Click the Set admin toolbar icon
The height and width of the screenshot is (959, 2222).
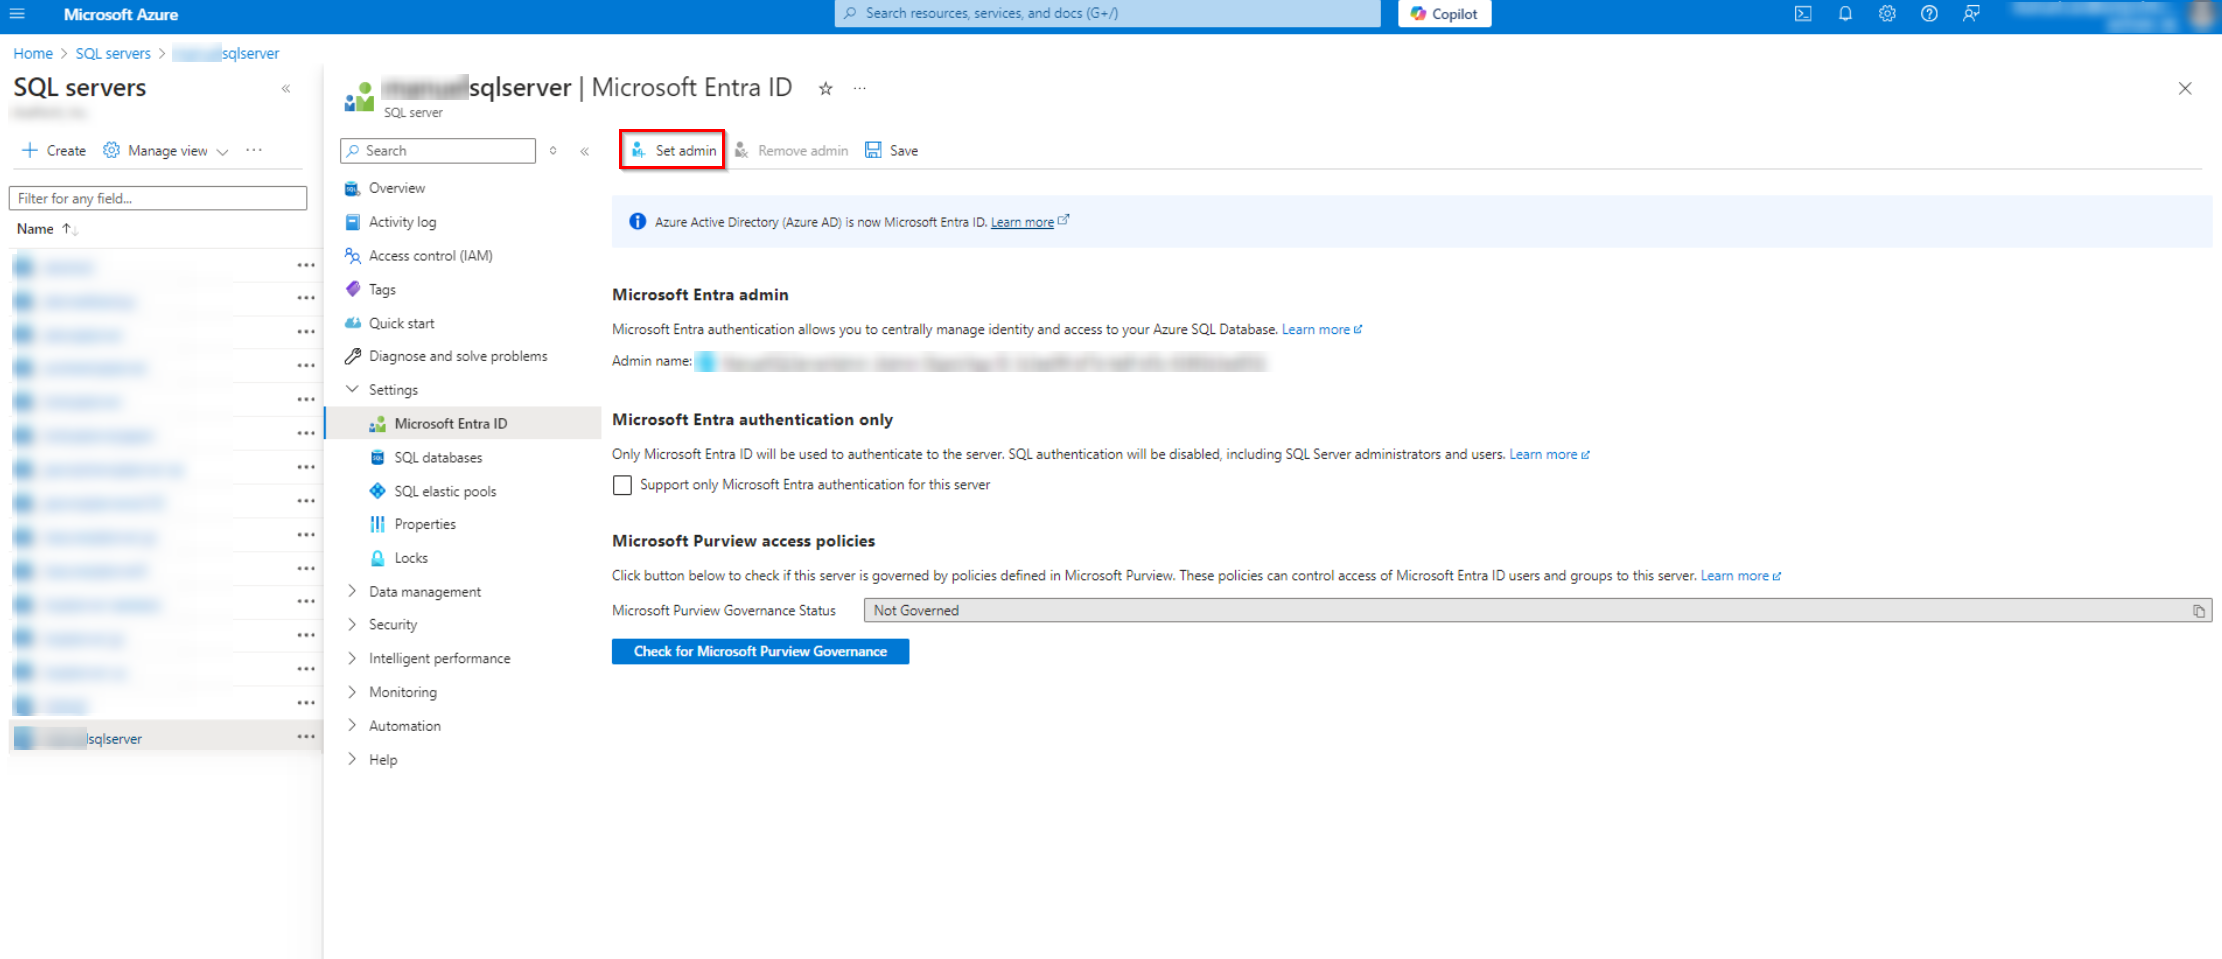[x=639, y=150]
